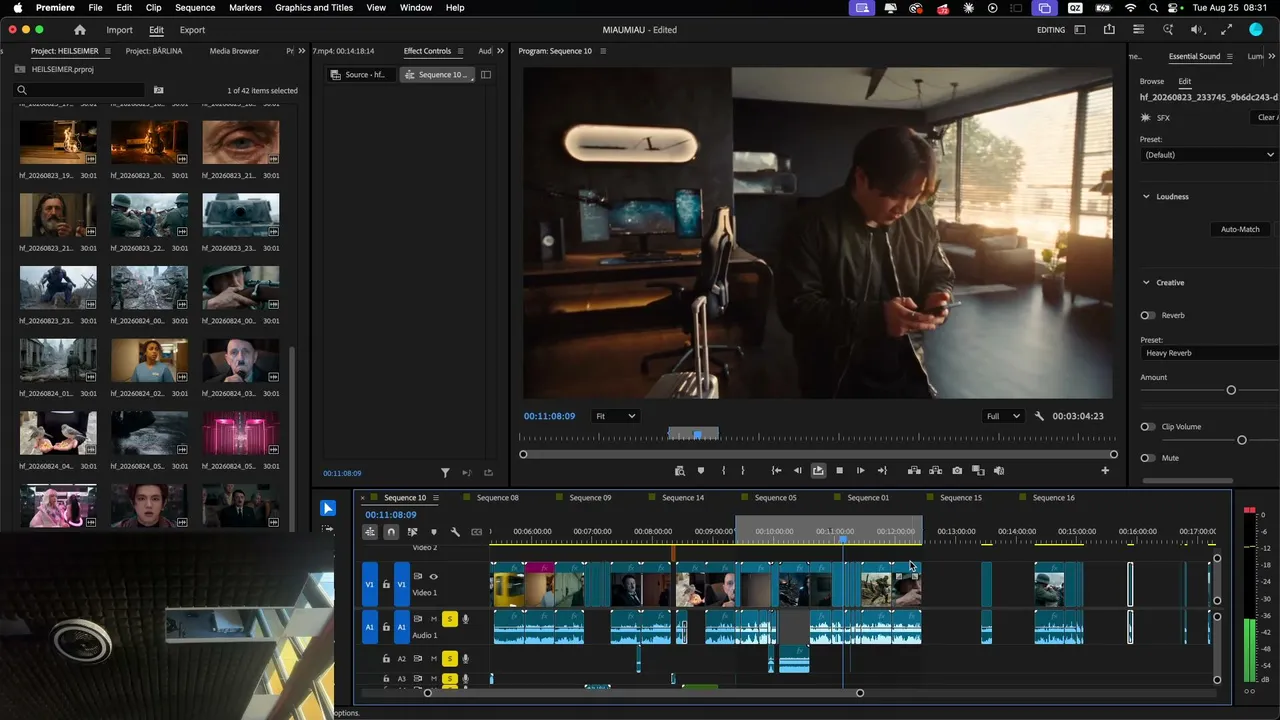Screen dimensions: 1280x720
Task: Mark Out point in Program Monitor
Action: [x=742, y=471]
